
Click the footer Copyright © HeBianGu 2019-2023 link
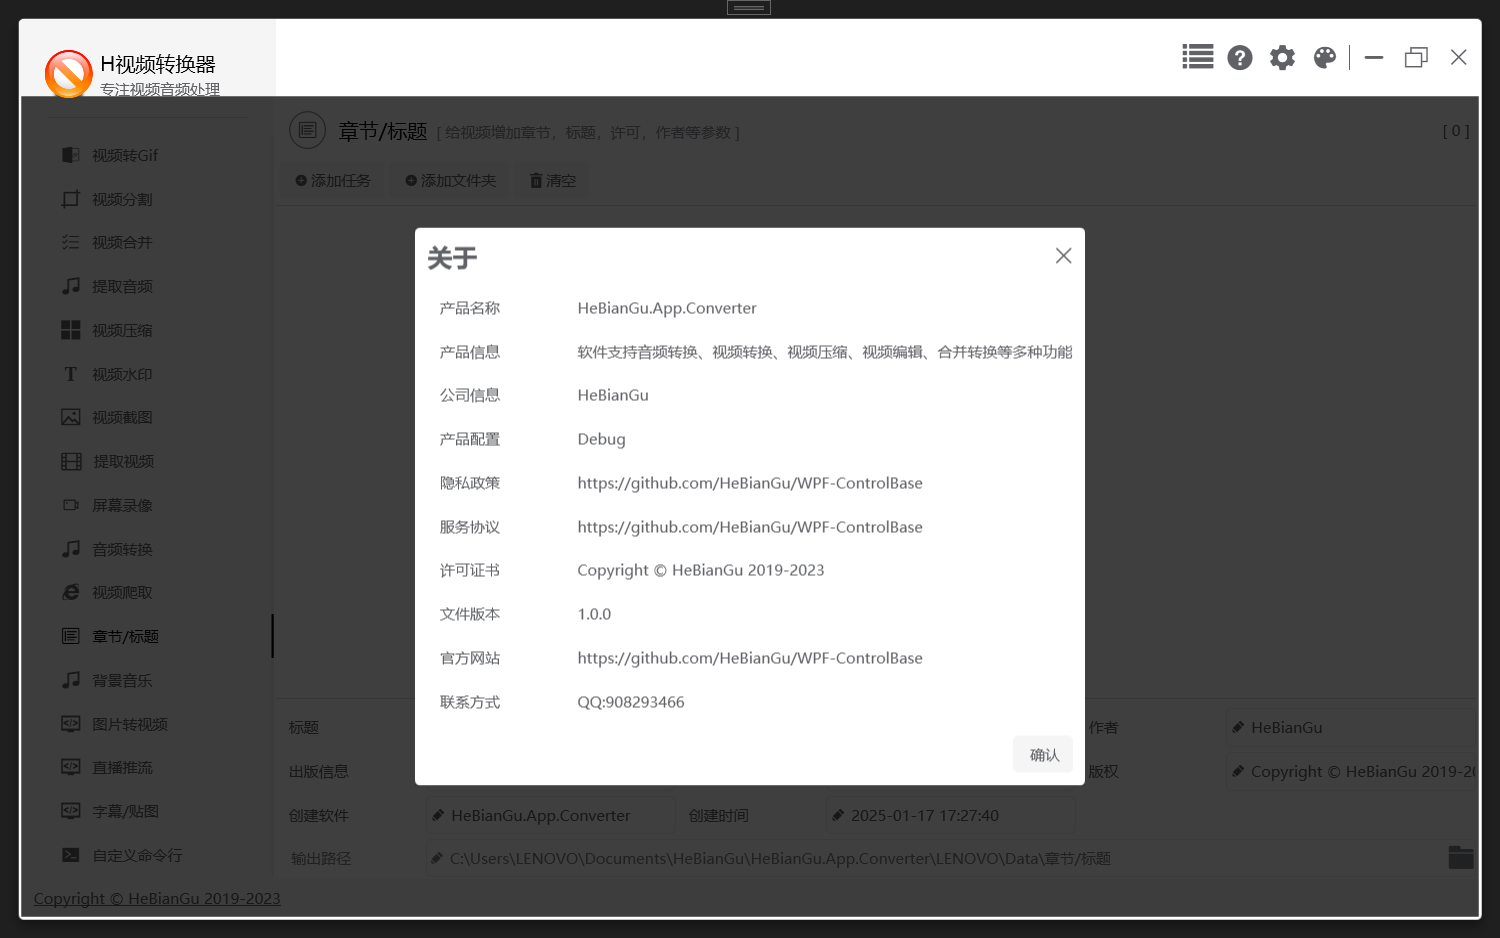pyautogui.click(x=157, y=899)
